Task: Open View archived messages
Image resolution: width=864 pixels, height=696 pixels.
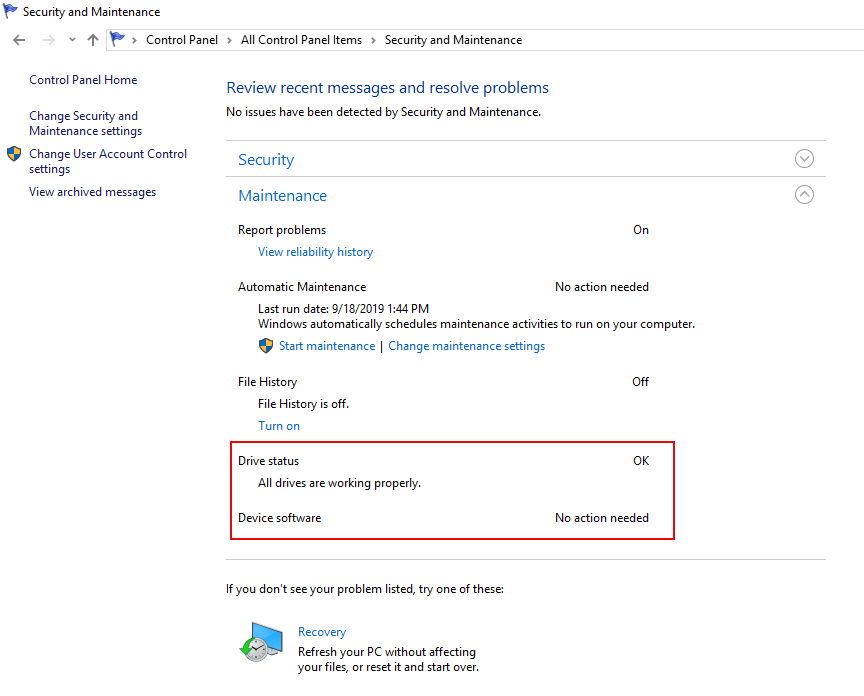Action: point(93,192)
